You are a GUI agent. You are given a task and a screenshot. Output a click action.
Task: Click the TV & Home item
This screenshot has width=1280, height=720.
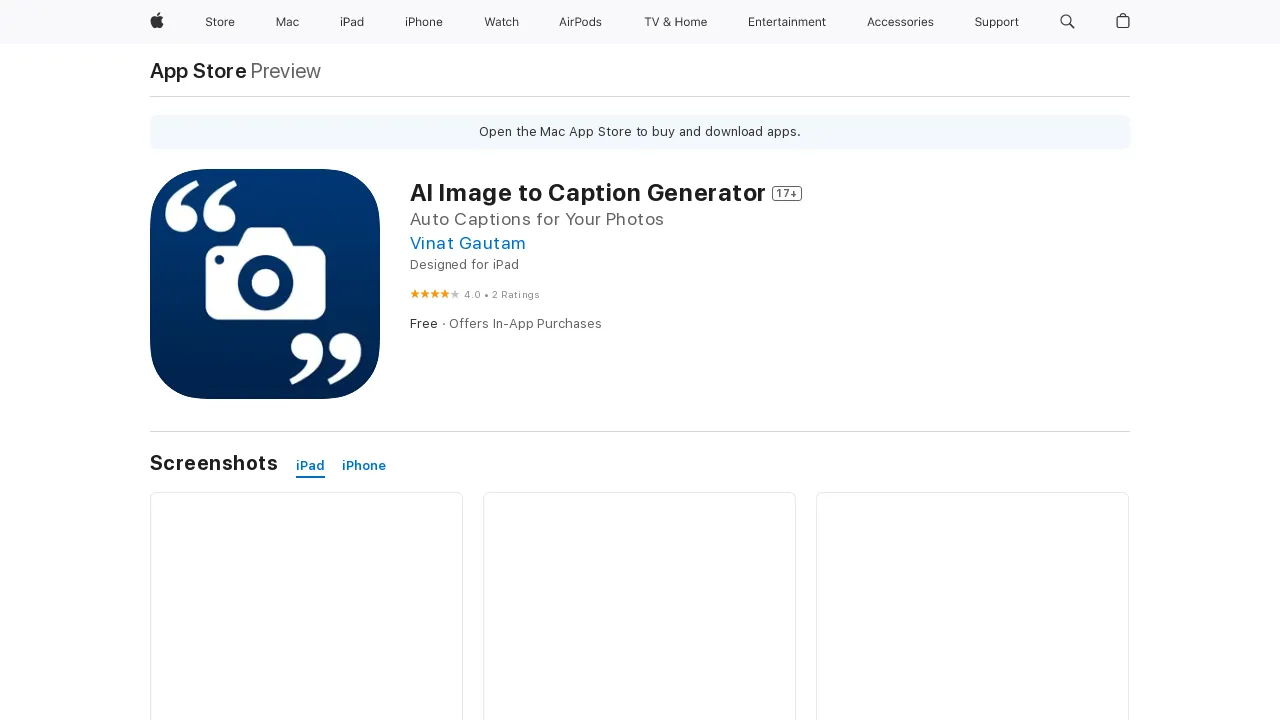(675, 21)
